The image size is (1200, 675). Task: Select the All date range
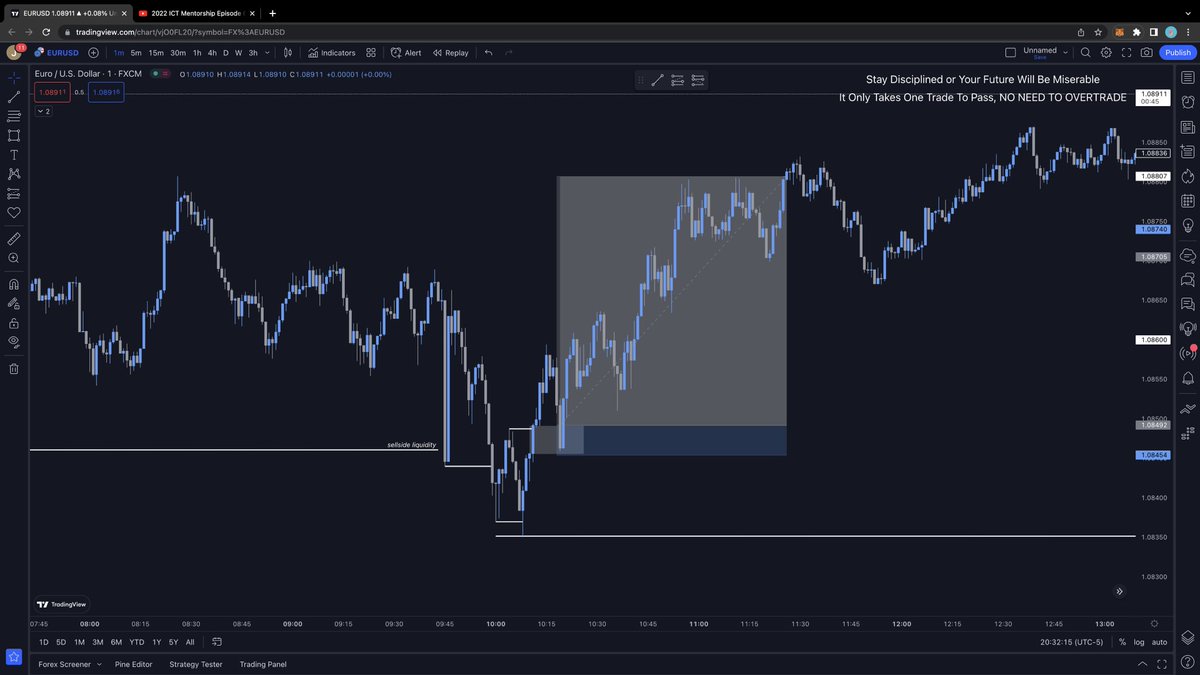(x=190, y=642)
